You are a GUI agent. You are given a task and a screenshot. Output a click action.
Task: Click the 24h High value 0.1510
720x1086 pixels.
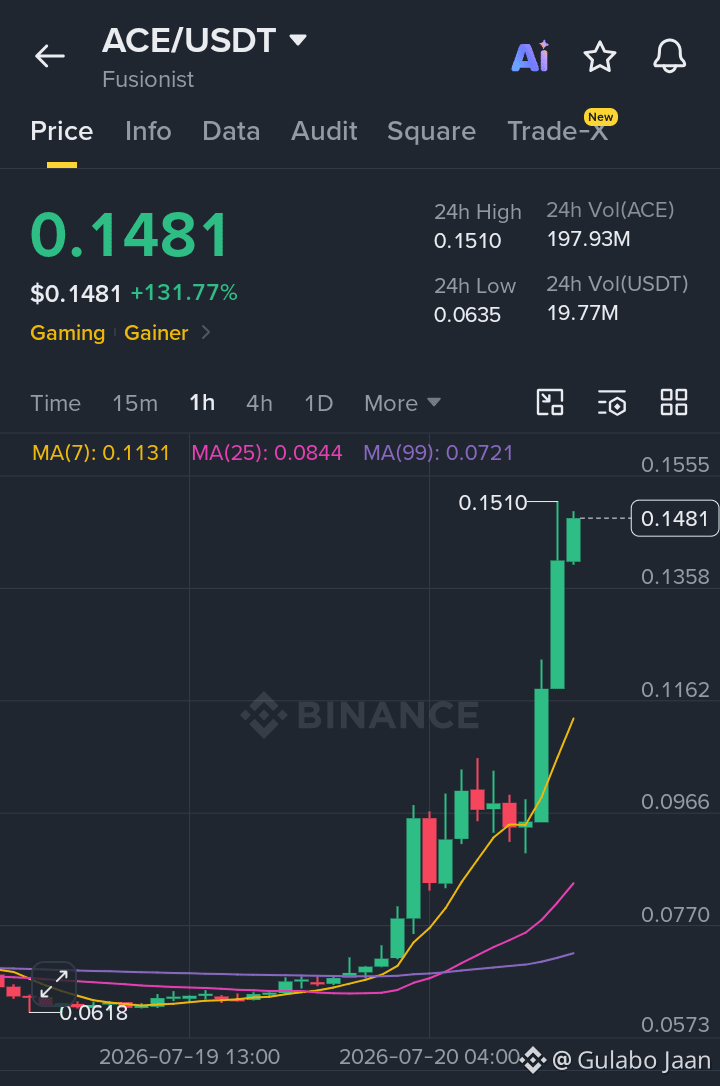pos(467,241)
